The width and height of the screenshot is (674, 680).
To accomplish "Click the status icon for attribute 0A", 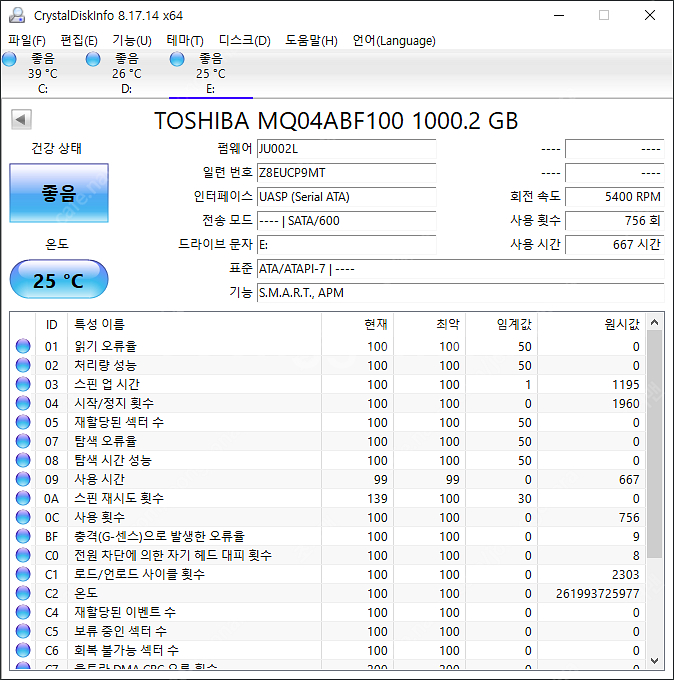I will pyautogui.click(x=23, y=498).
